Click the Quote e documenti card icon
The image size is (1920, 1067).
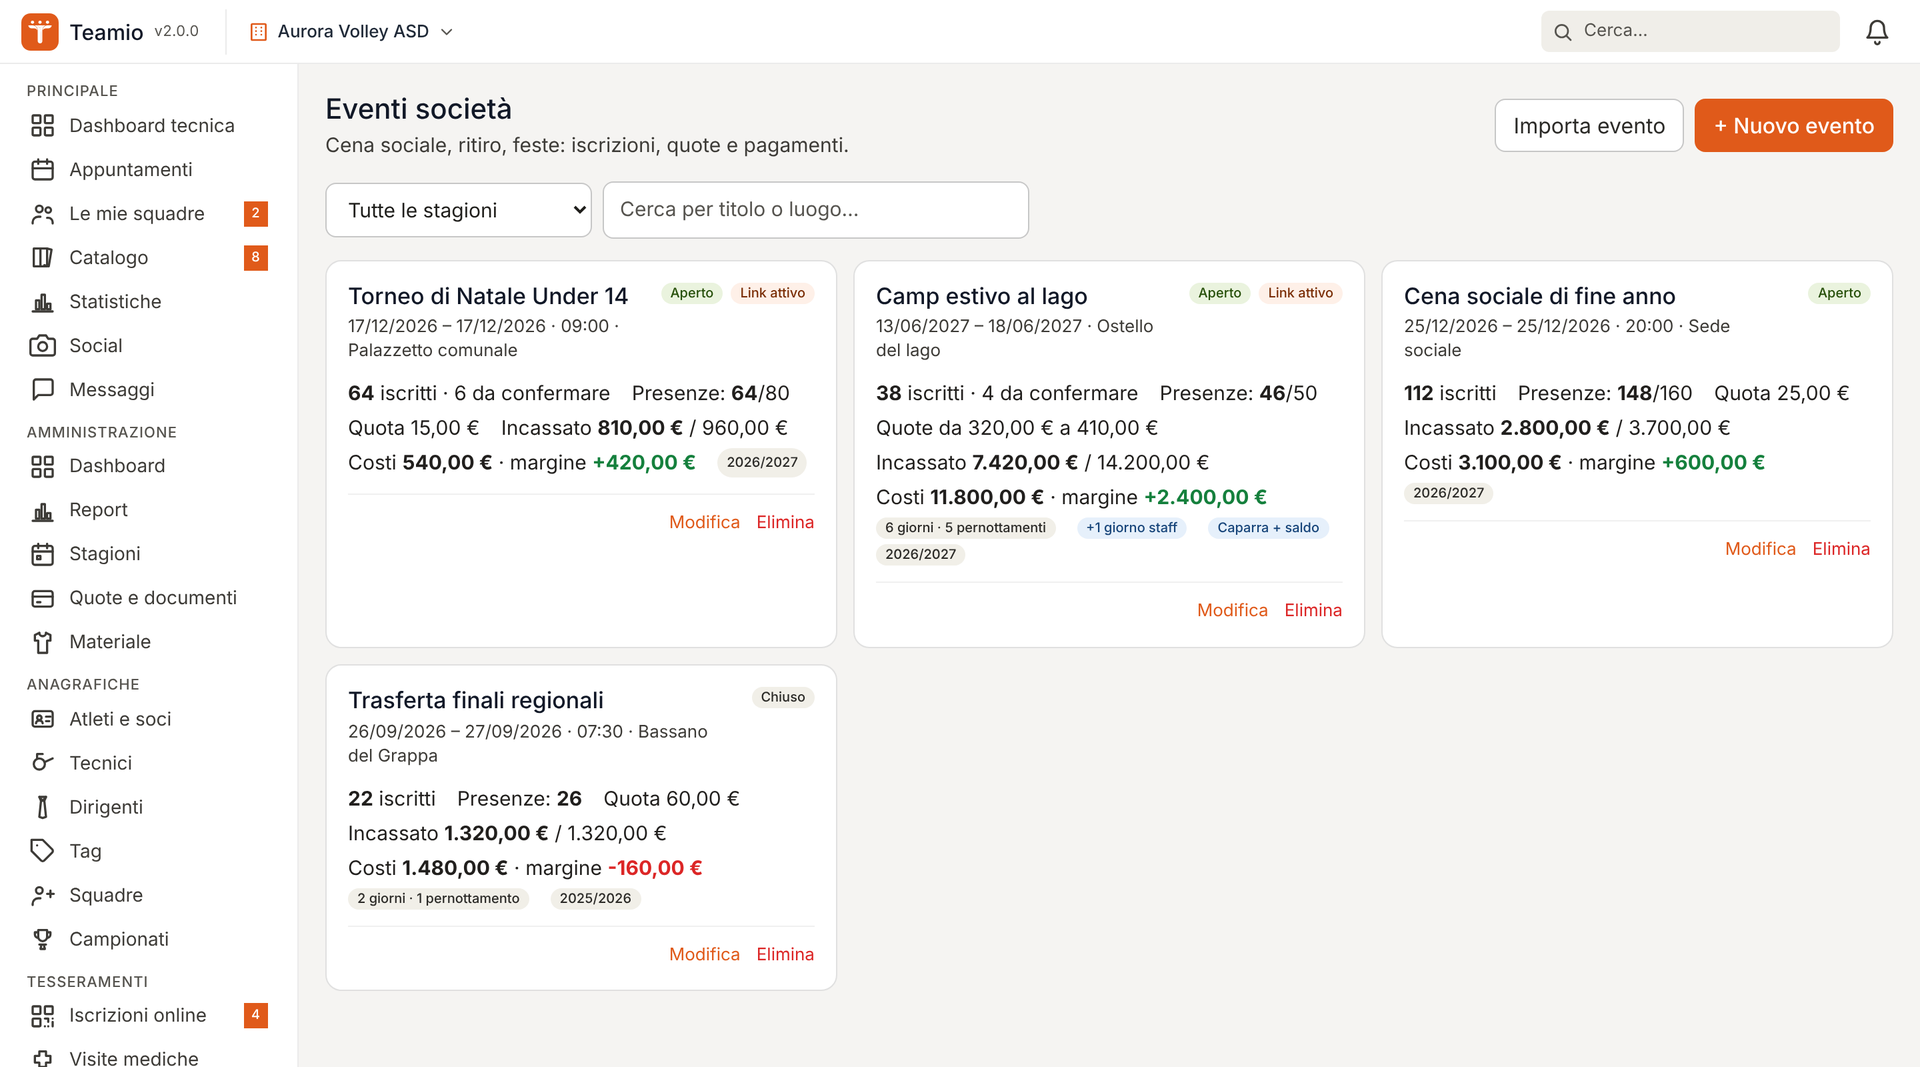click(42, 598)
